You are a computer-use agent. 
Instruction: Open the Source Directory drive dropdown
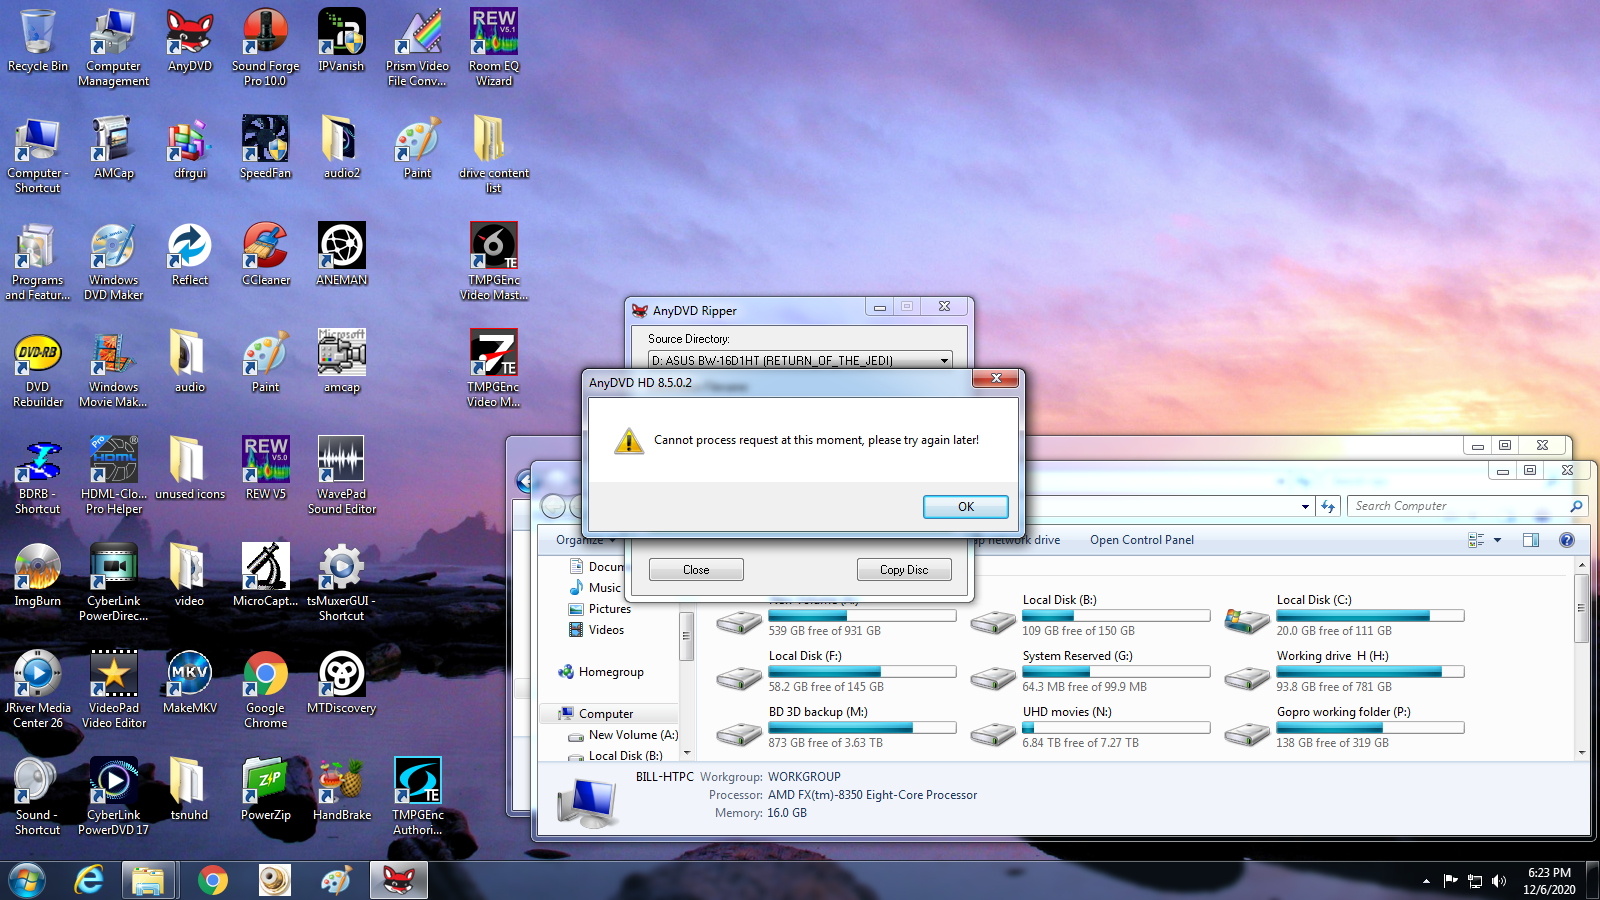(x=943, y=360)
